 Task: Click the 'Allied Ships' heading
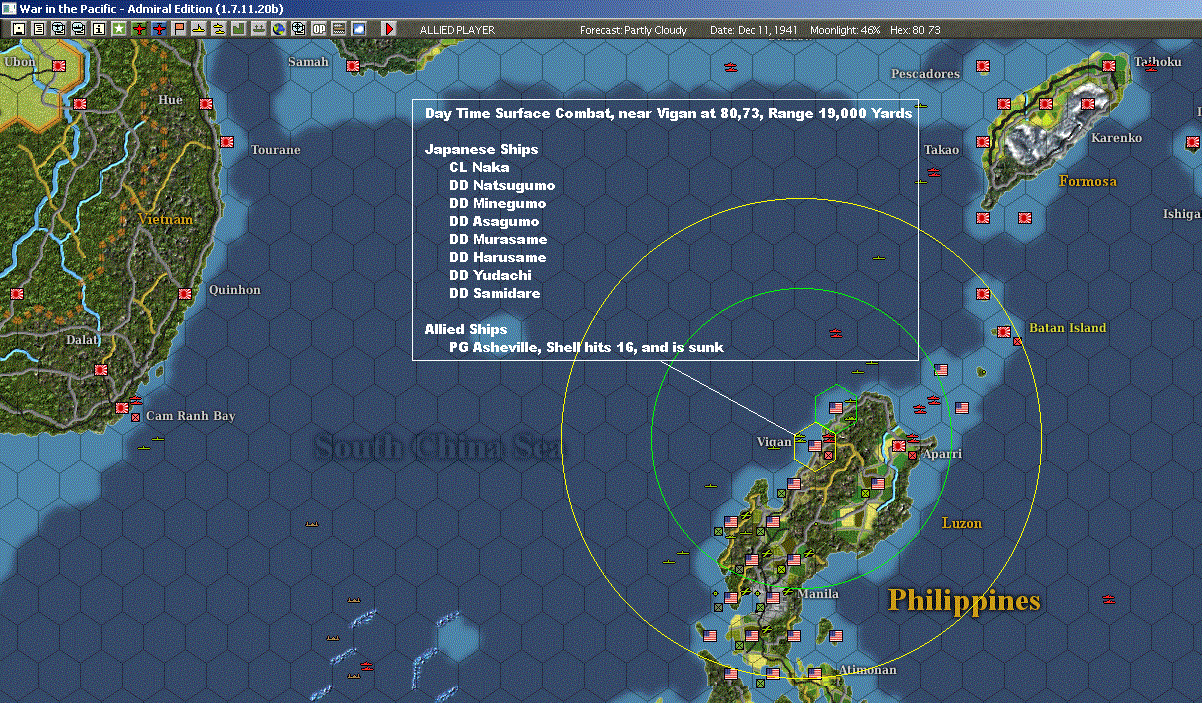466,329
